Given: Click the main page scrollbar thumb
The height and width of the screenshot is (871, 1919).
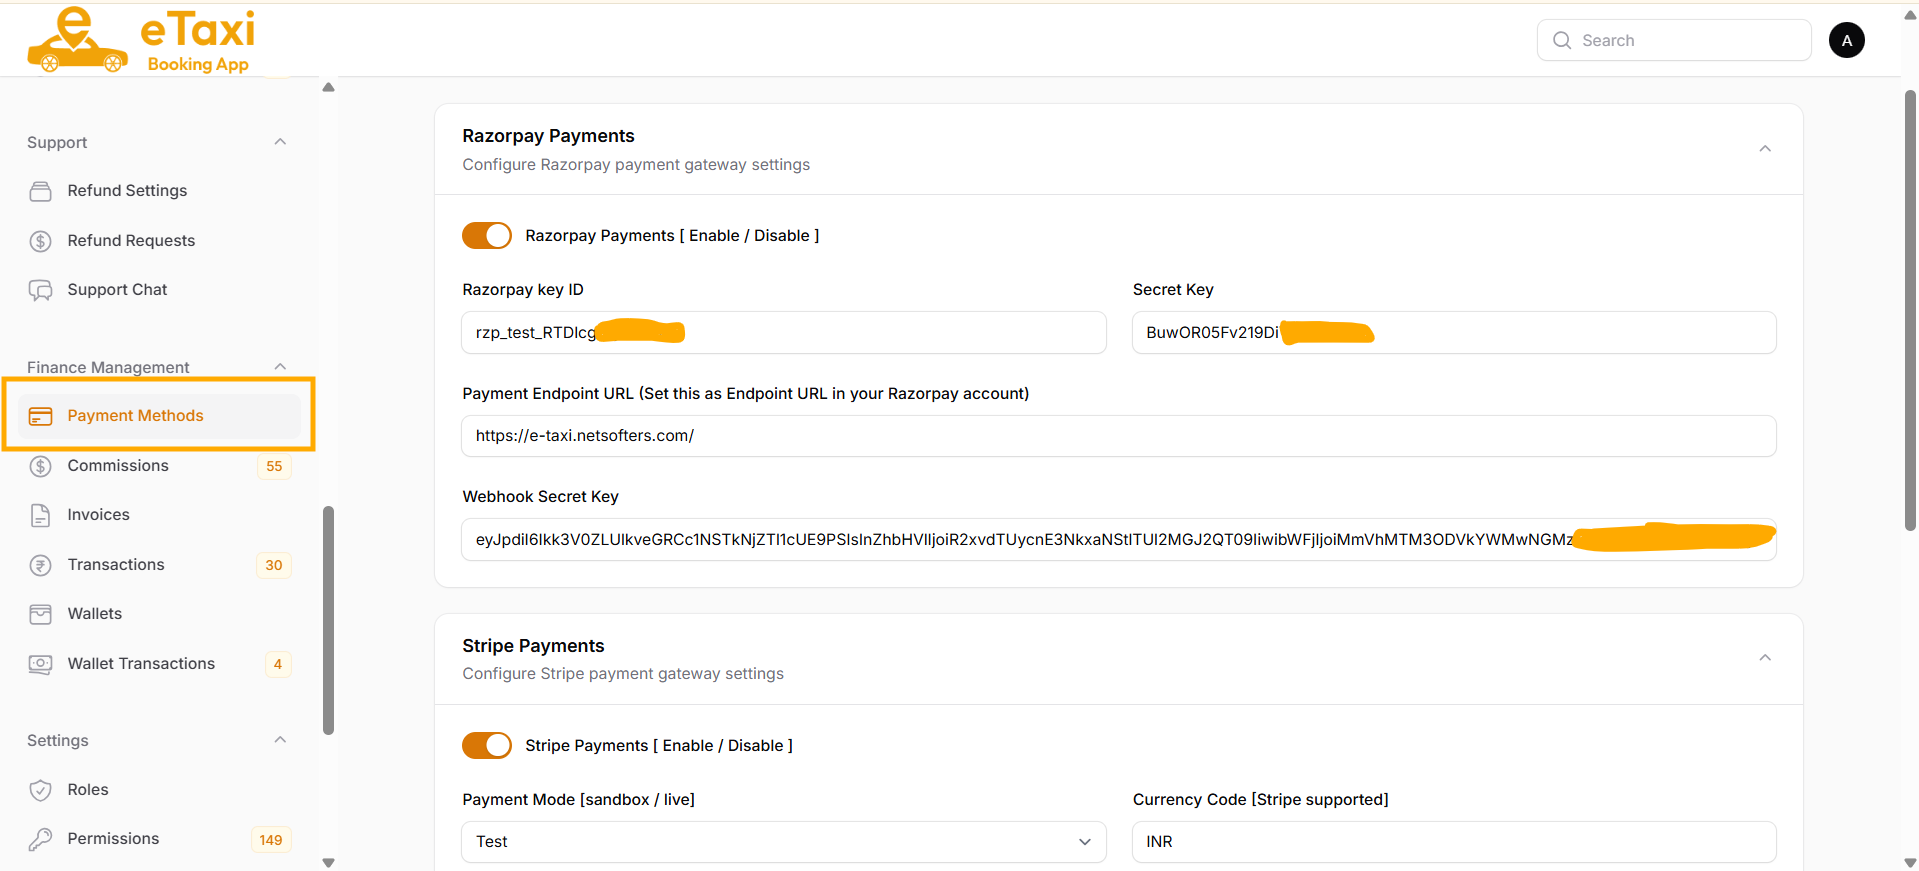Looking at the screenshot, I should pos(1910,310).
